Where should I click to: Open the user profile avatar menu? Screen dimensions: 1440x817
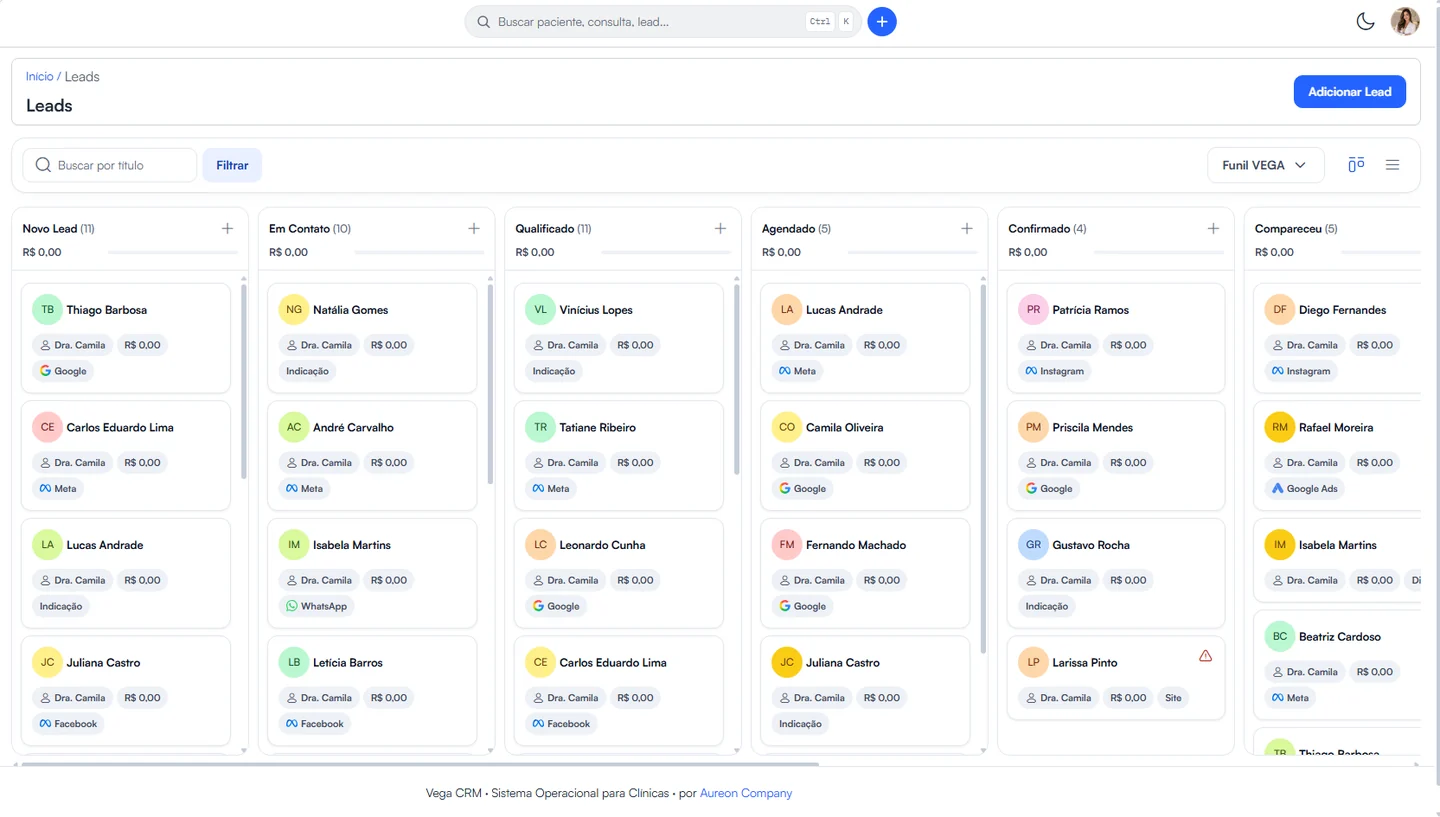click(1405, 21)
